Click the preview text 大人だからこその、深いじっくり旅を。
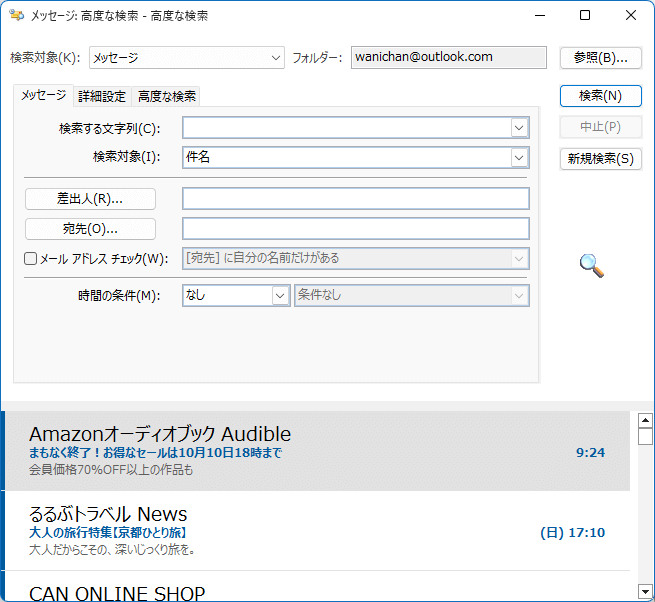The height and width of the screenshot is (602, 655). click(112, 550)
